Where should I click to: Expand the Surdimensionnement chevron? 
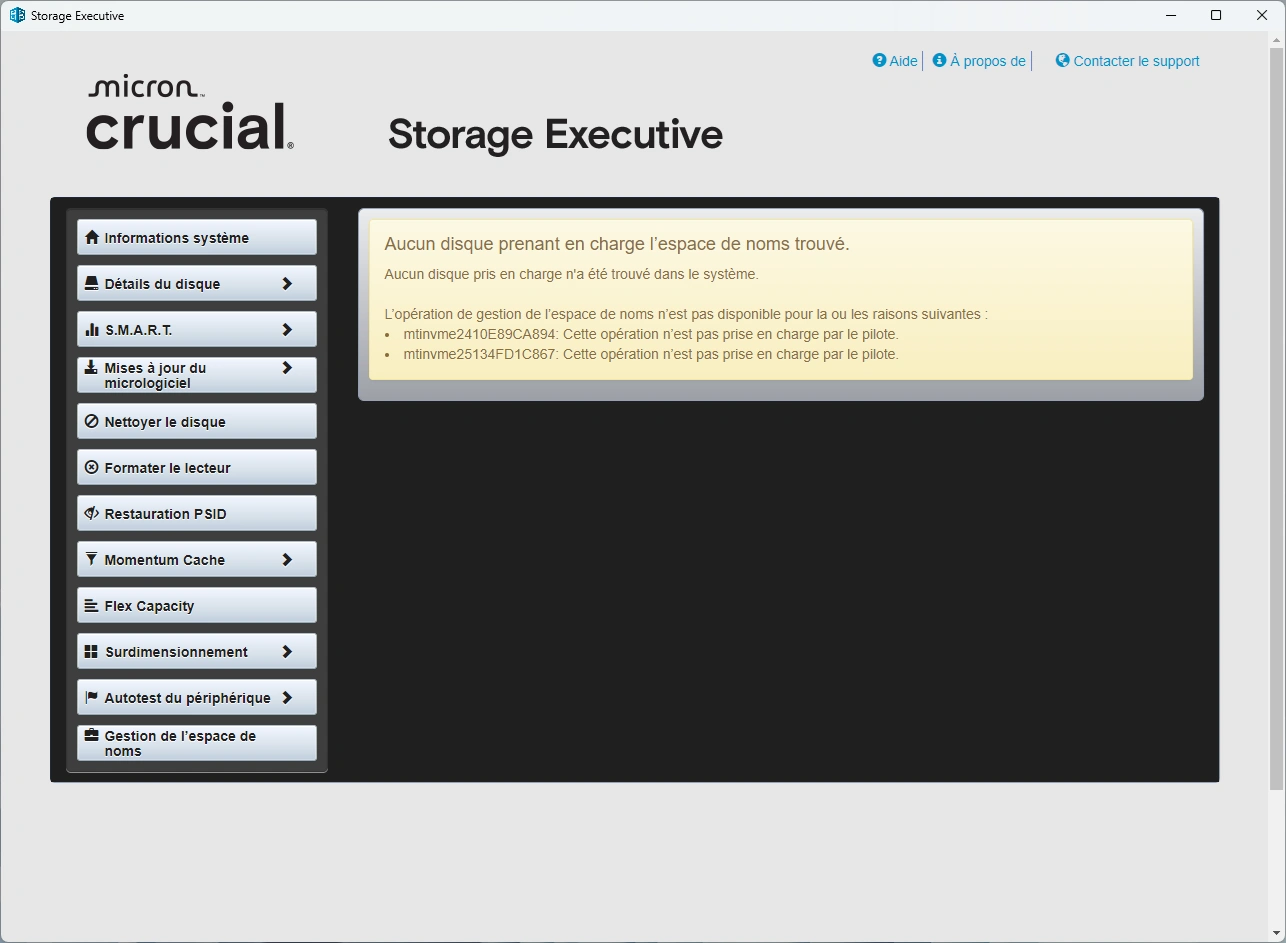coord(287,651)
